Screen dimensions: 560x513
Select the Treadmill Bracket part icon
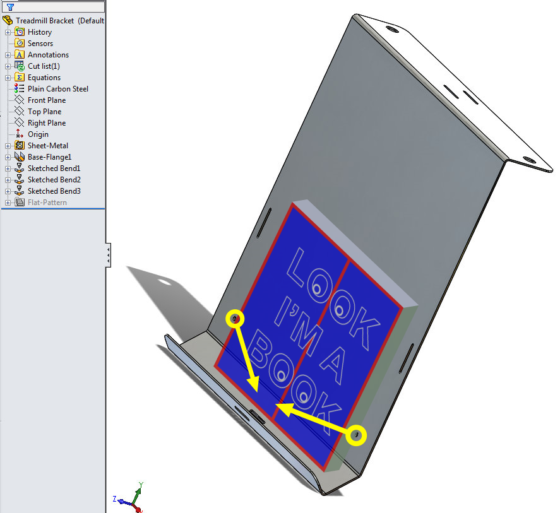pyautogui.click(x=8, y=20)
